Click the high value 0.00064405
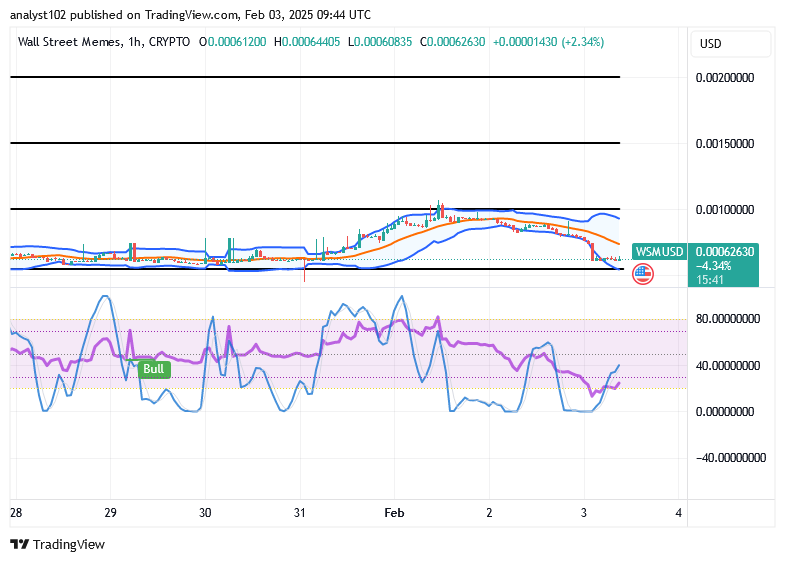785x562 pixels. [311, 42]
